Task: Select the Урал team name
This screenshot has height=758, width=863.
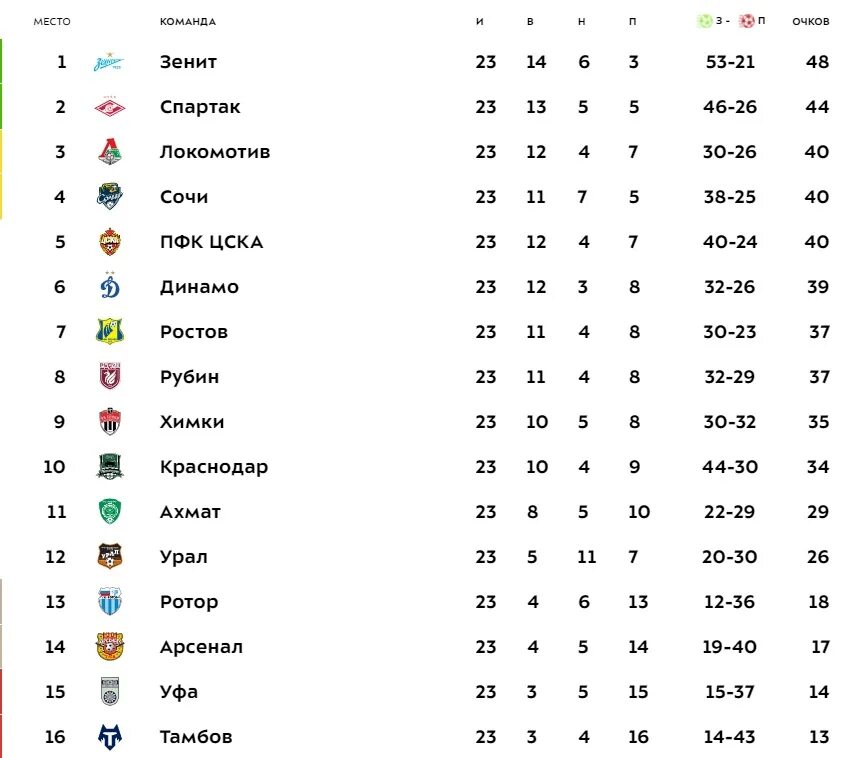Action: [184, 557]
